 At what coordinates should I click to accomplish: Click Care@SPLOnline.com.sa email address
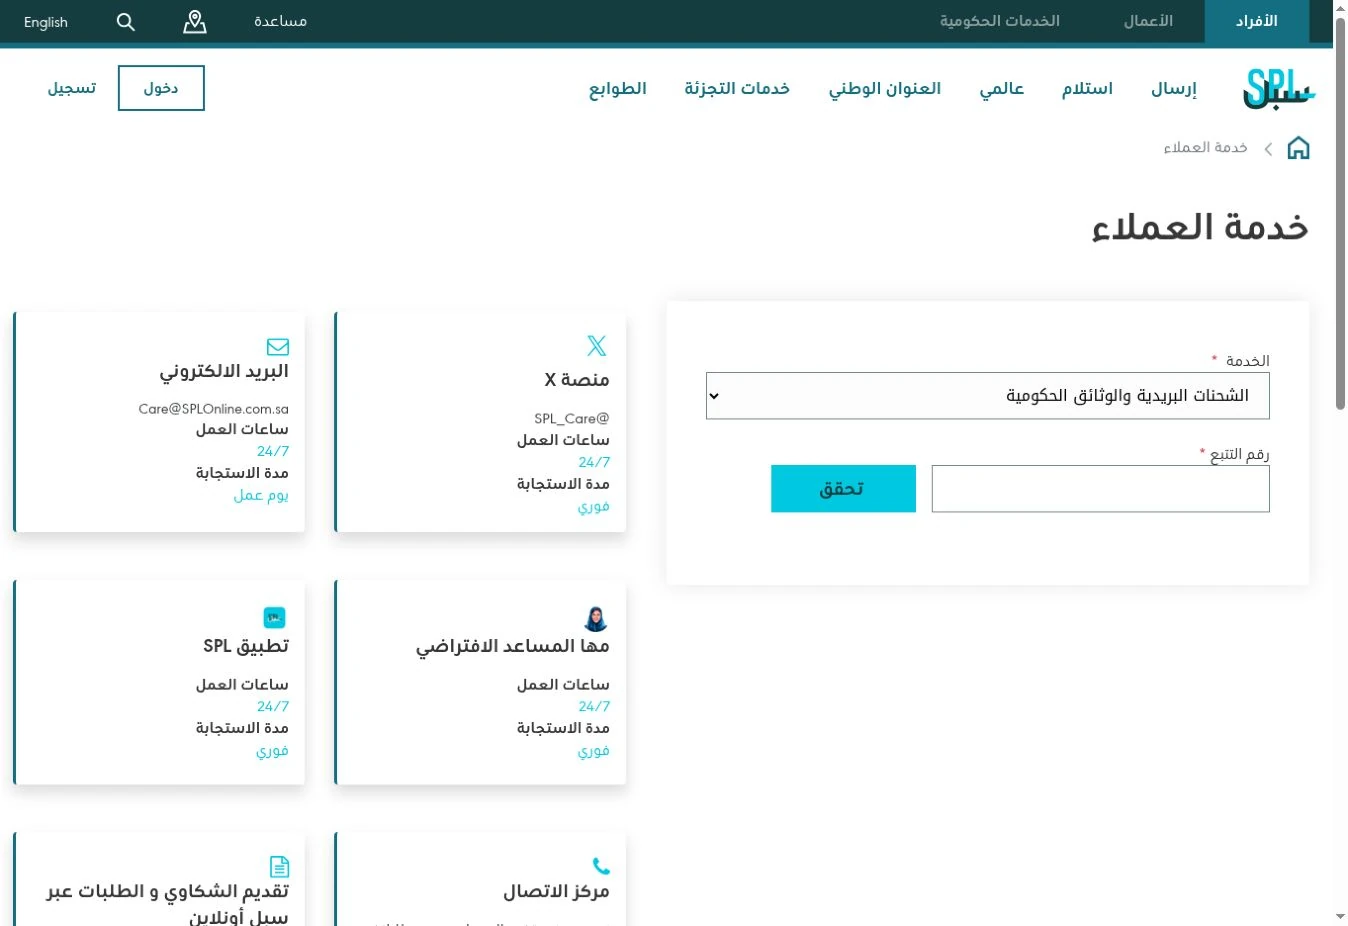pyautogui.click(x=214, y=409)
